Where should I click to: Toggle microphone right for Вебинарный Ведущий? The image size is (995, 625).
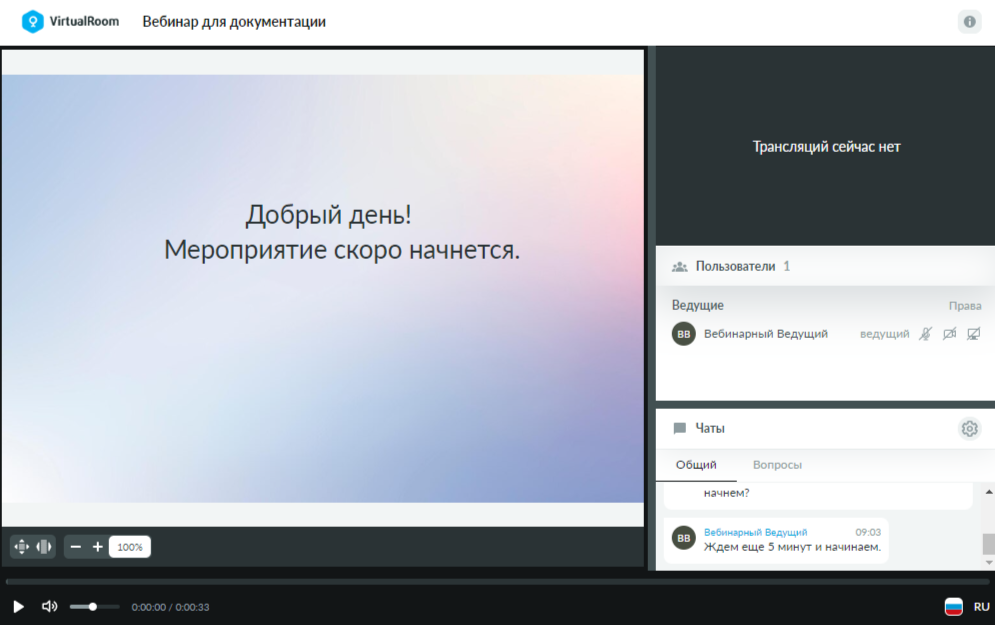(926, 334)
